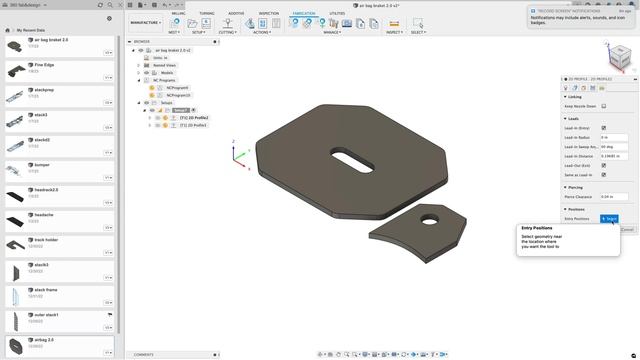Click the Entry Positions Select button
This screenshot has height=360, width=640.
pos(609,219)
